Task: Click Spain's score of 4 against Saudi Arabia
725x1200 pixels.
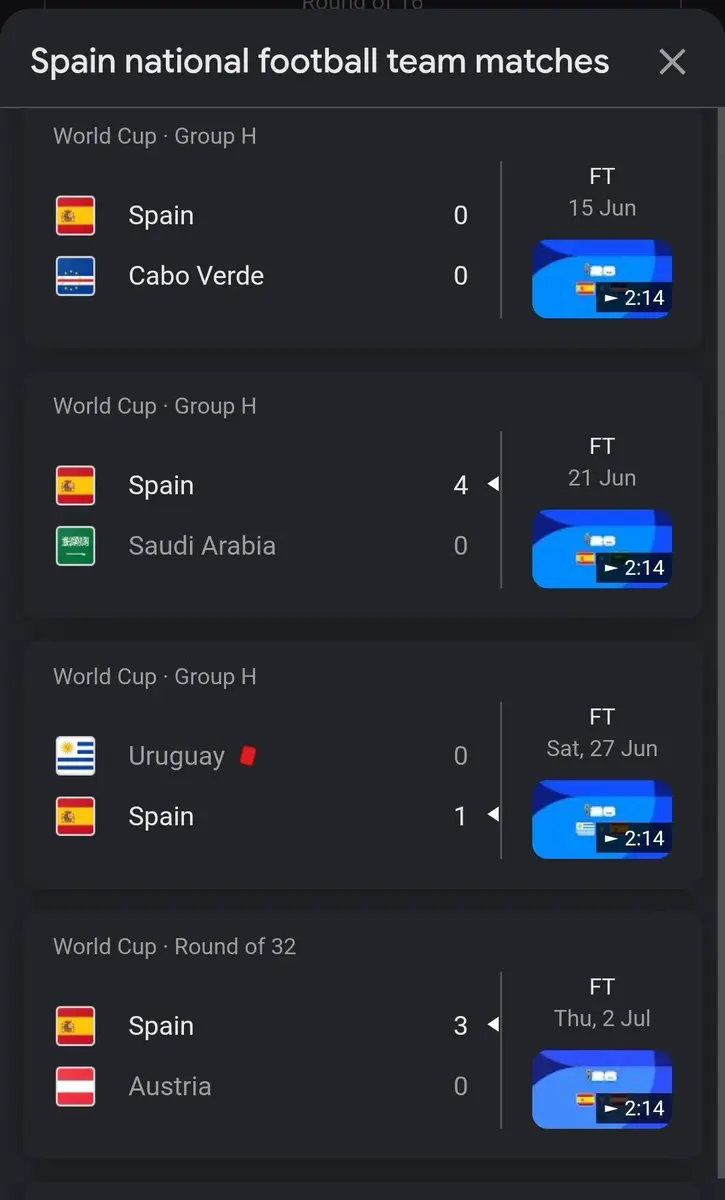Action: [460, 486]
